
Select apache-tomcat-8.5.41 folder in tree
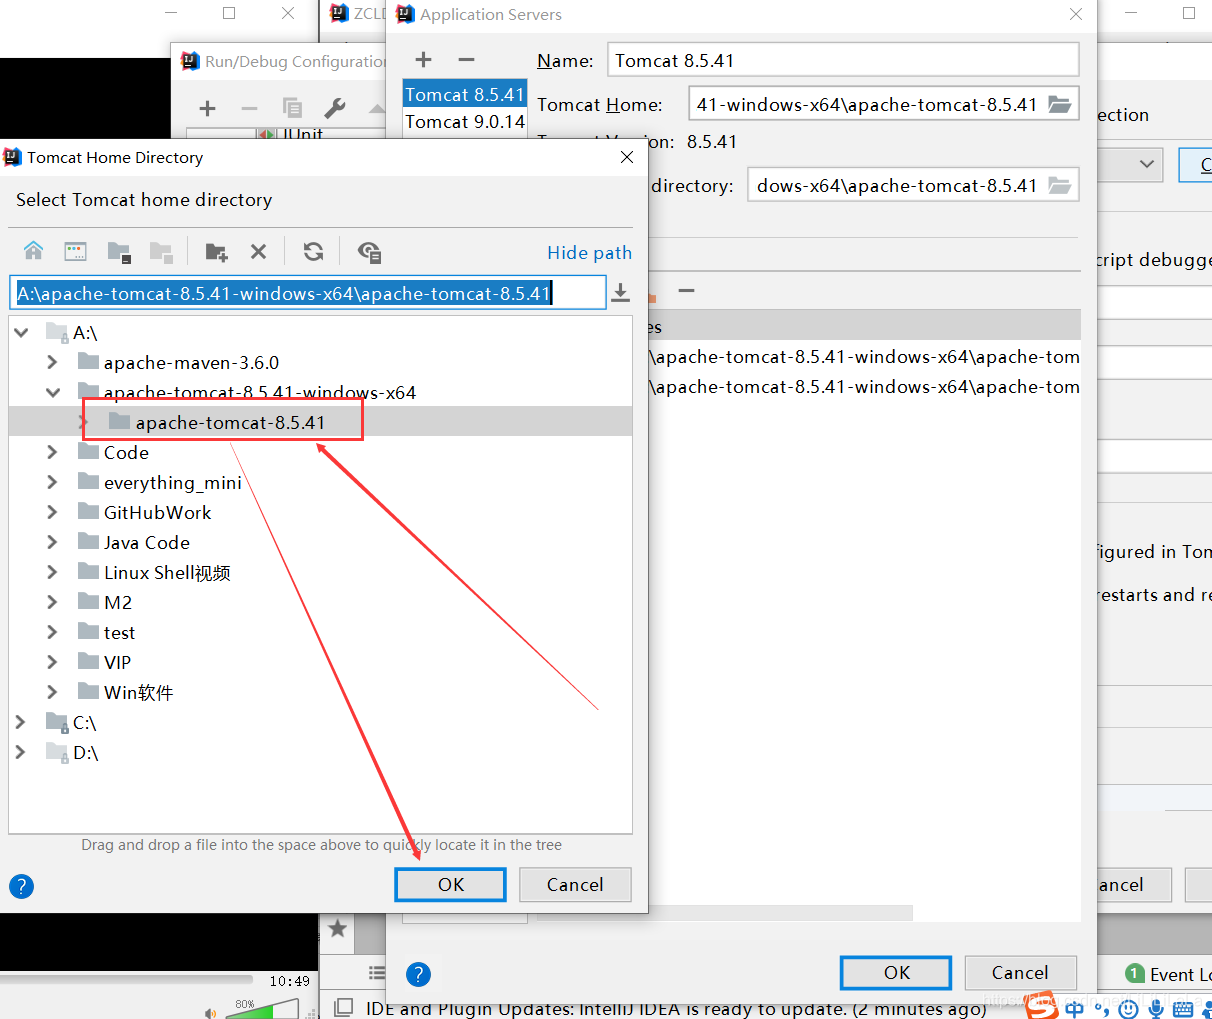(x=230, y=422)
